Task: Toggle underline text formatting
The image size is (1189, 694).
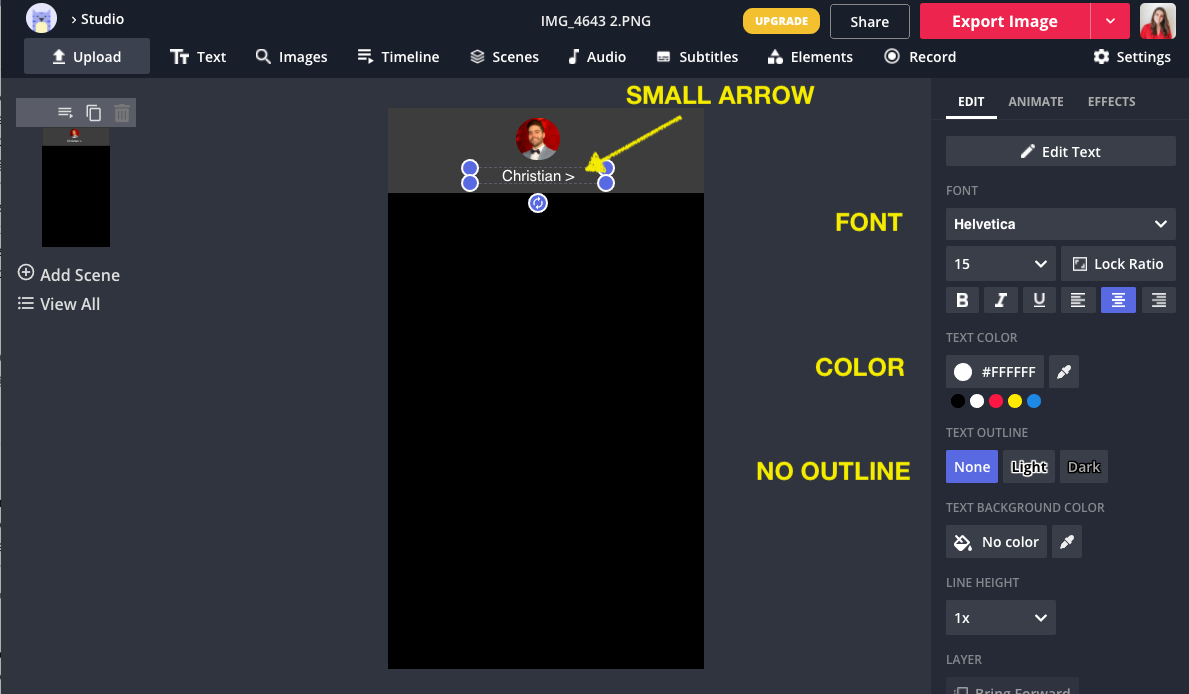Action: [1039, 300]
